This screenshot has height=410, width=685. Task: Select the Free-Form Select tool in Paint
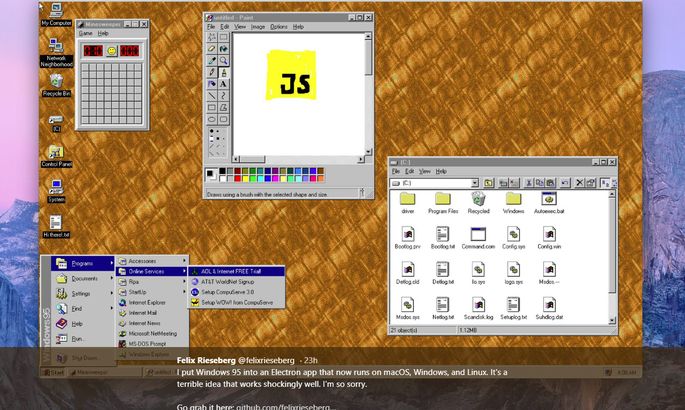[x=212, y=37]
